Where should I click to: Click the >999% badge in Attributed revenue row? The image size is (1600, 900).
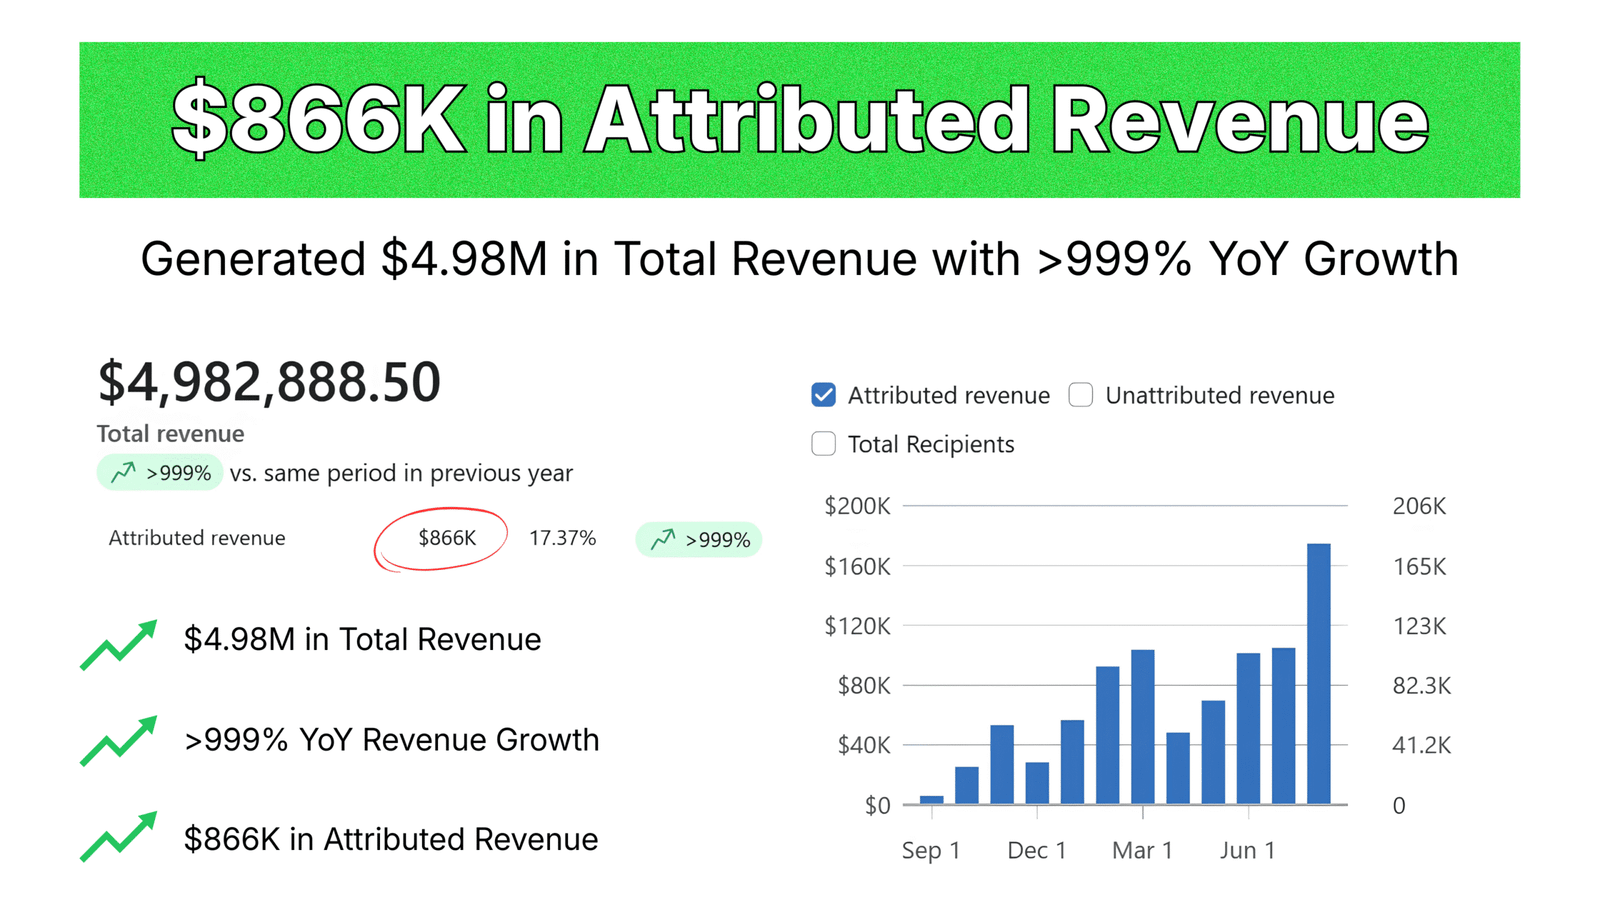click(x=699, y=540)
